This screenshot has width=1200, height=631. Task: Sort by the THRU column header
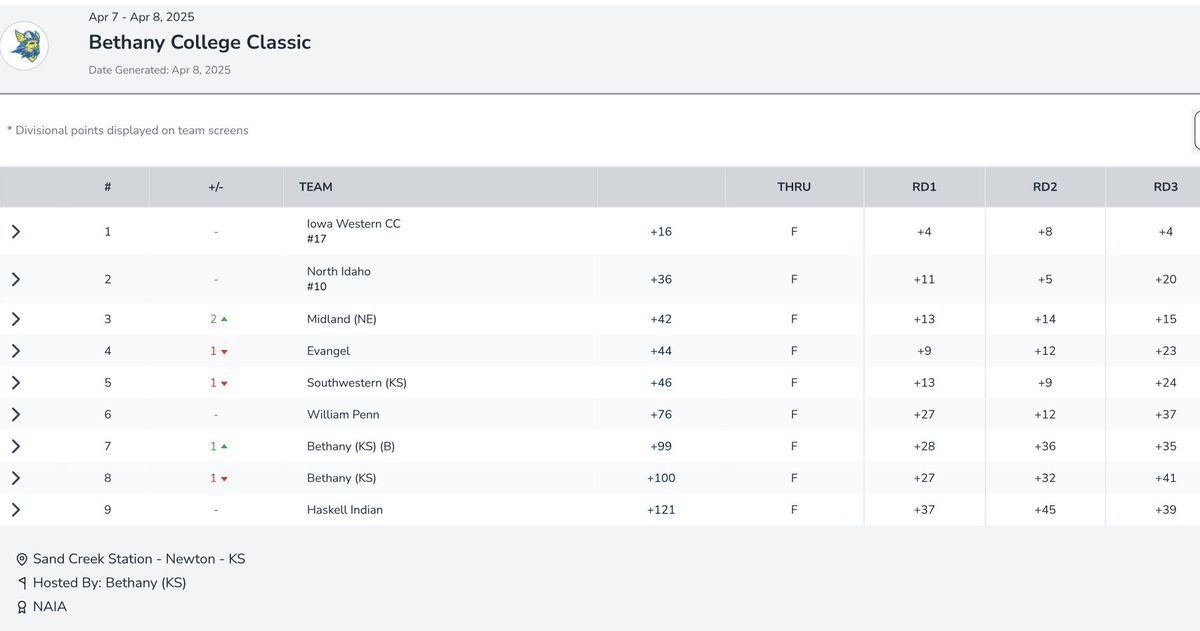pyautogui.click(x=794, y=187)
